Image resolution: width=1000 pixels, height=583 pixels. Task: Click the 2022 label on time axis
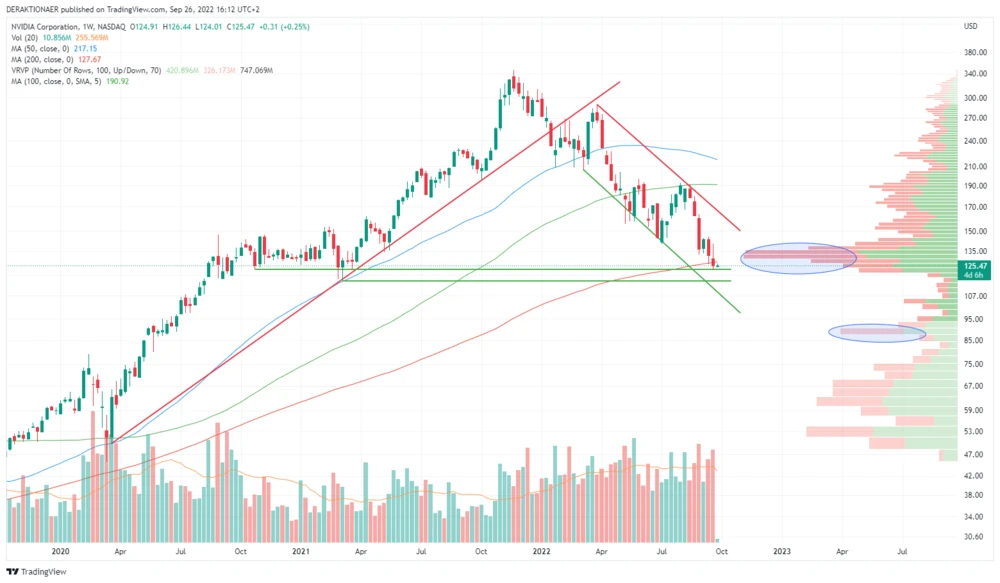541,550
